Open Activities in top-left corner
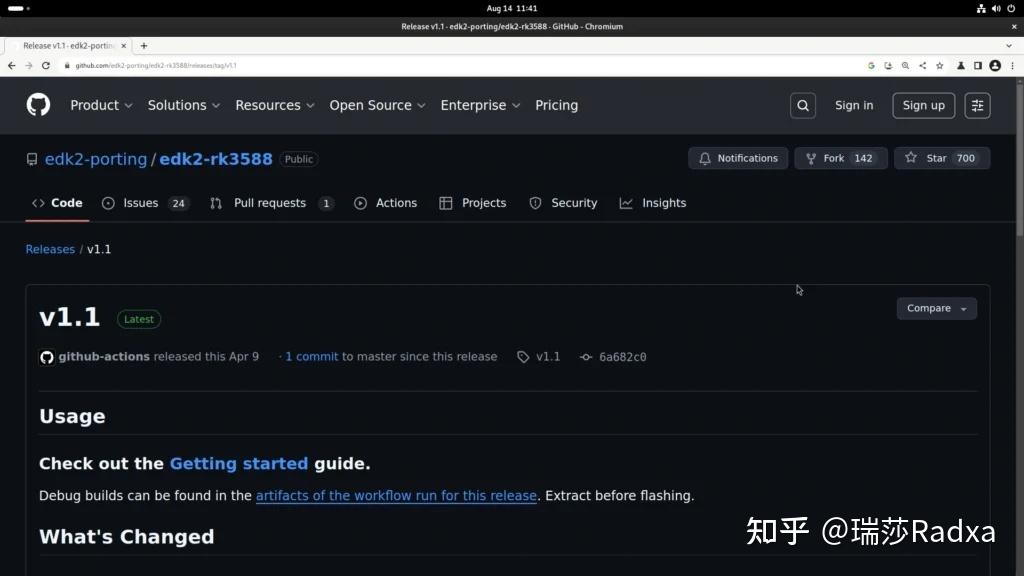The image size is (1024, 576). [x=18, y=8]
